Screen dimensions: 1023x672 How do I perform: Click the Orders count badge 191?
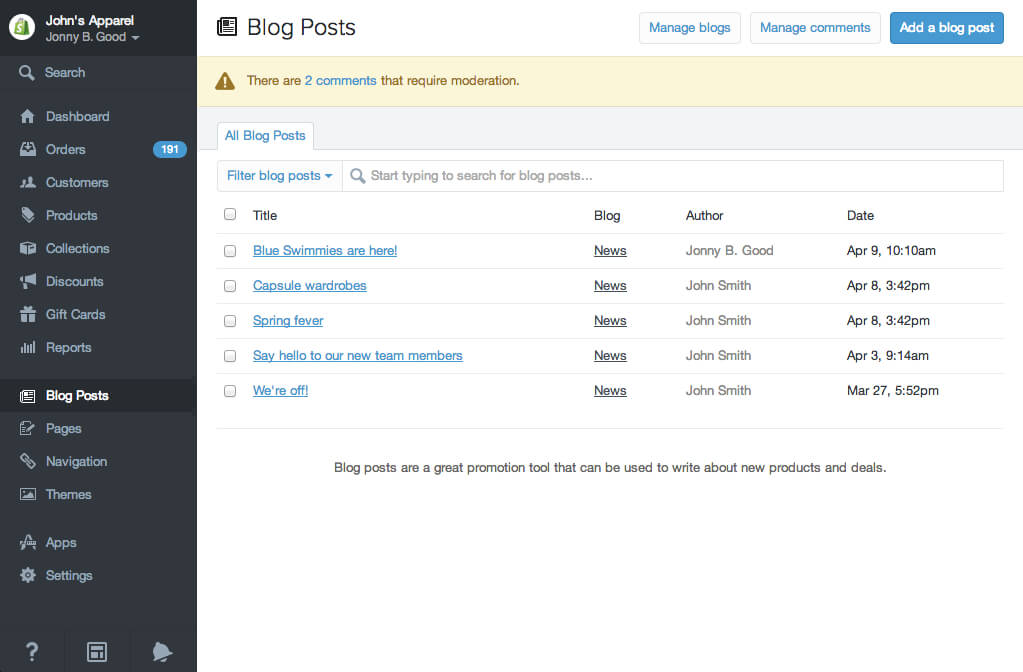tap(170, 149)
